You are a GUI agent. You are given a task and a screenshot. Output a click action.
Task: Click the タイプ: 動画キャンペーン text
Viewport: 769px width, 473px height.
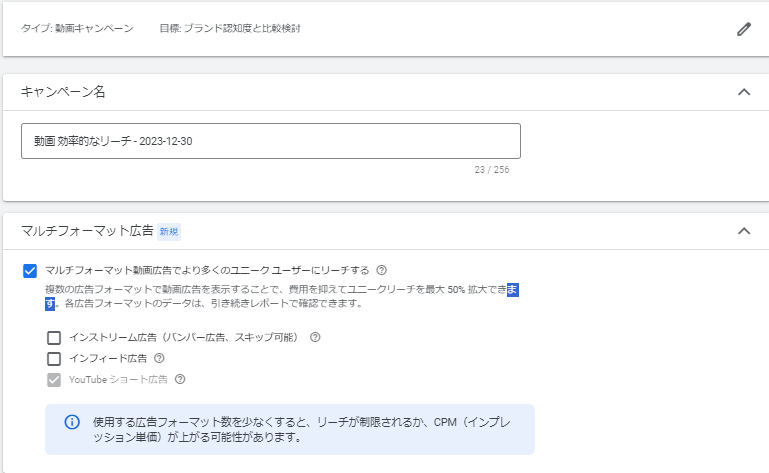[x=77, y=28]
